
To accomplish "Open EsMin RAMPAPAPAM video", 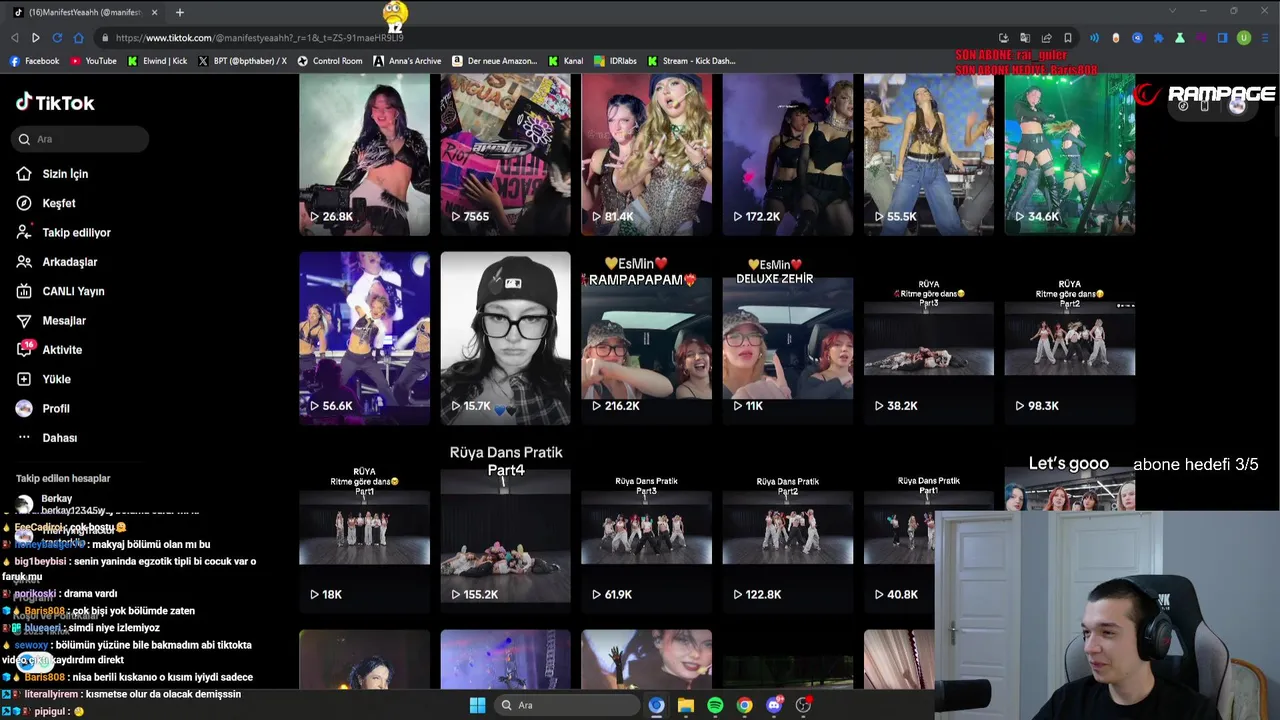I will [x=646, y=338].
